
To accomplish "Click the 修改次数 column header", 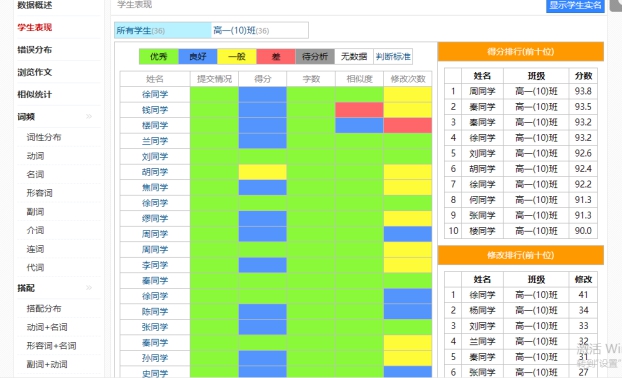I will [x=408, y=79].
